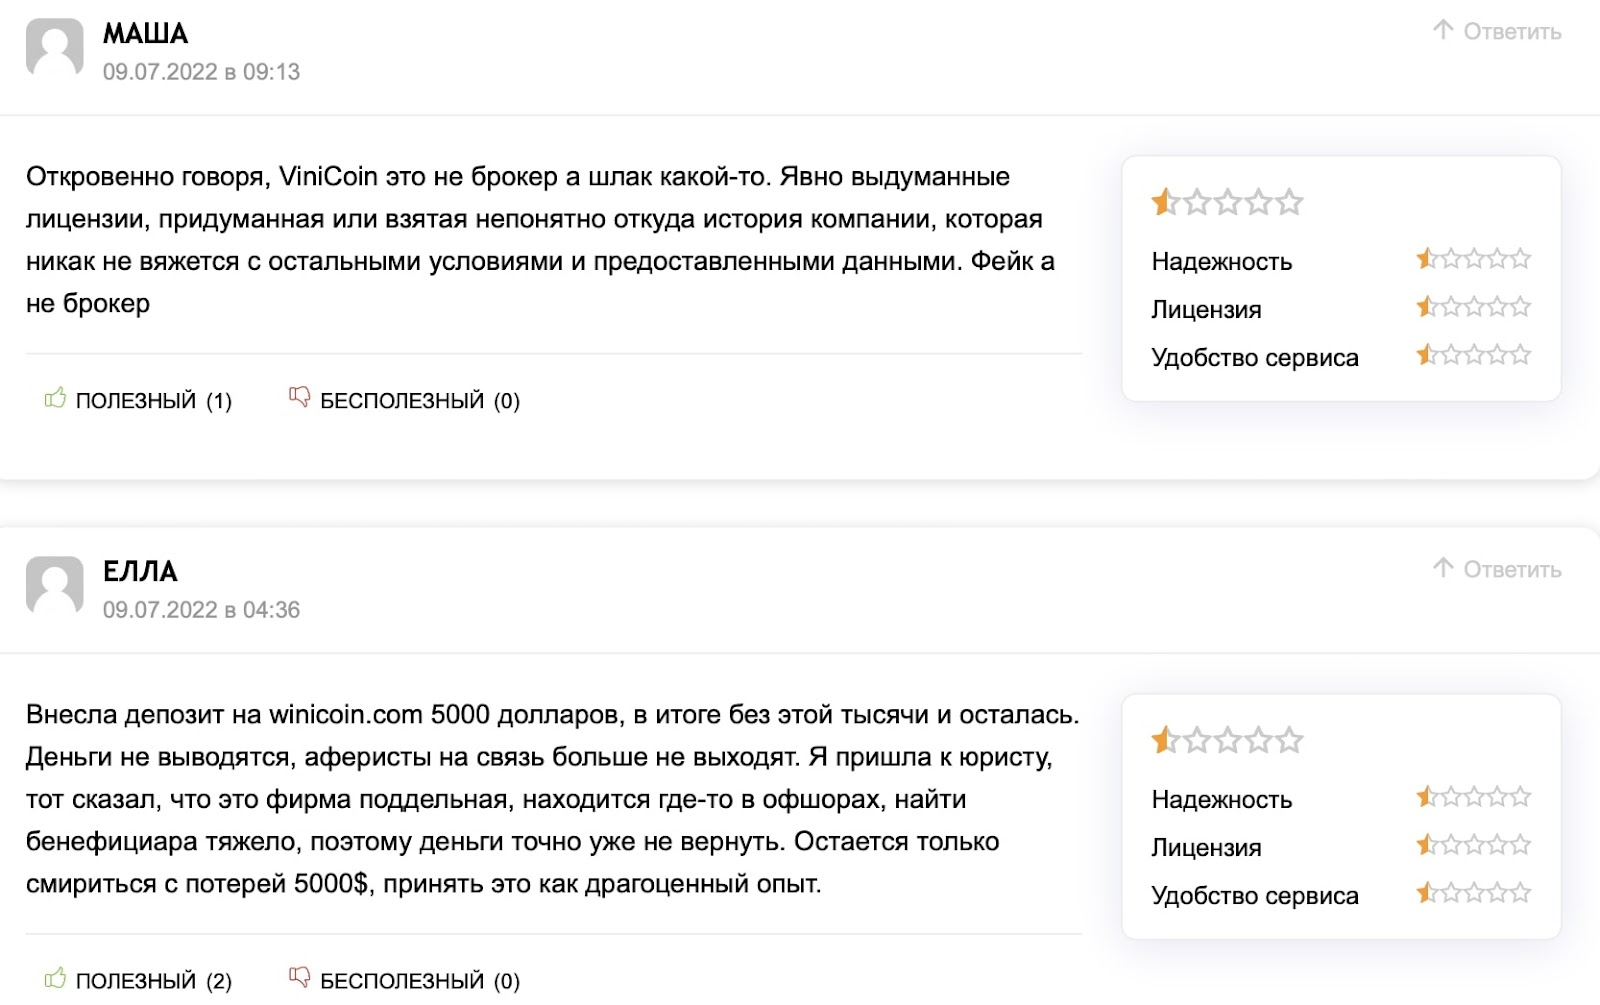Click thumbs-up icon on Елла's review
The image size is (1600, 1005).
[55, 977]
